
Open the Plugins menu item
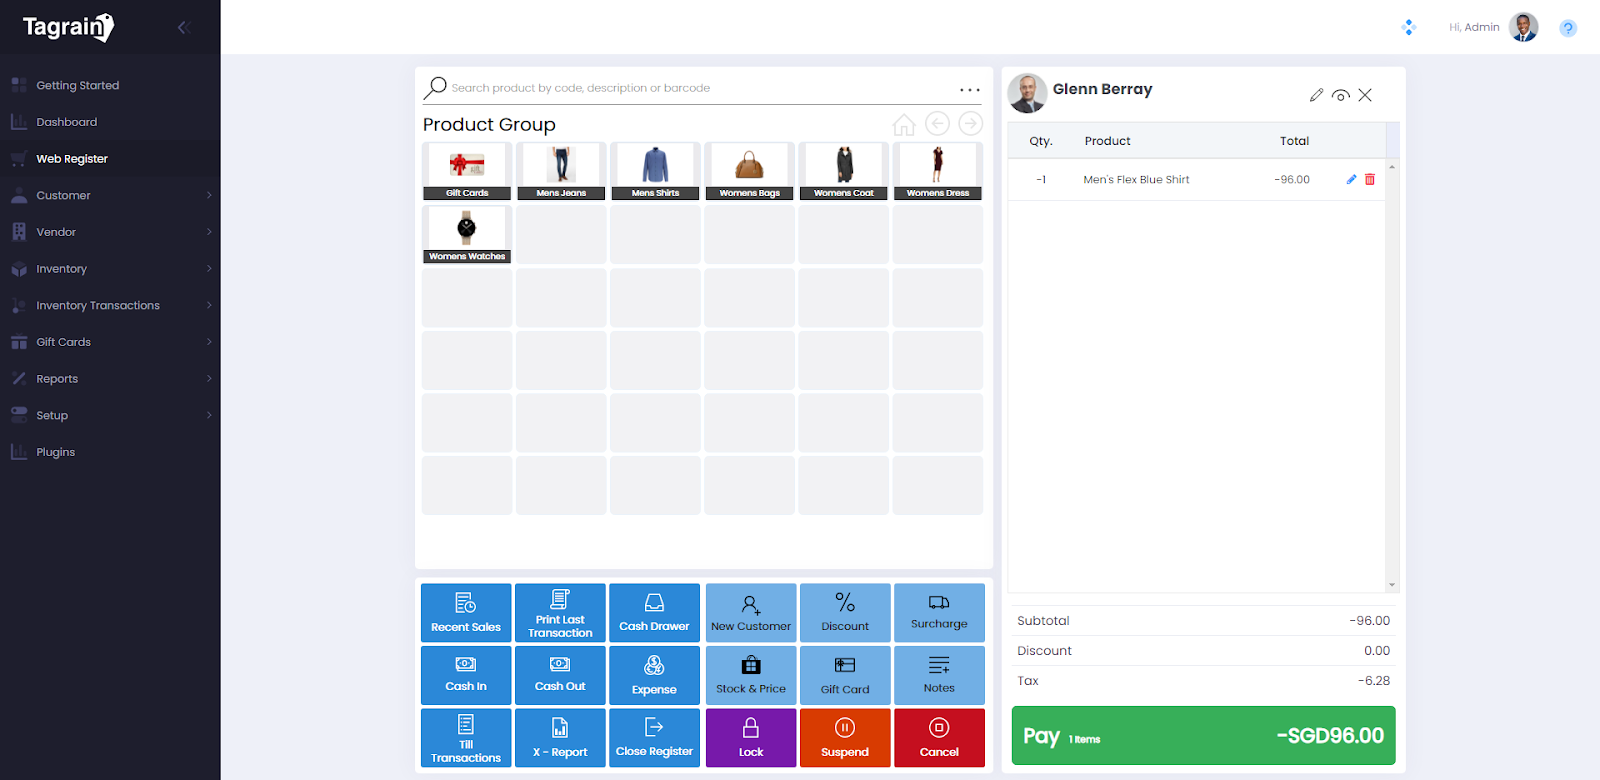point(56,452)
